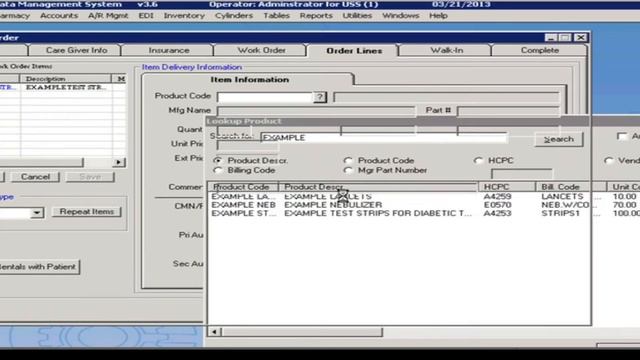Open the Cylinders menu
This screenshot has width=640, height=360.
coord(233,16)
